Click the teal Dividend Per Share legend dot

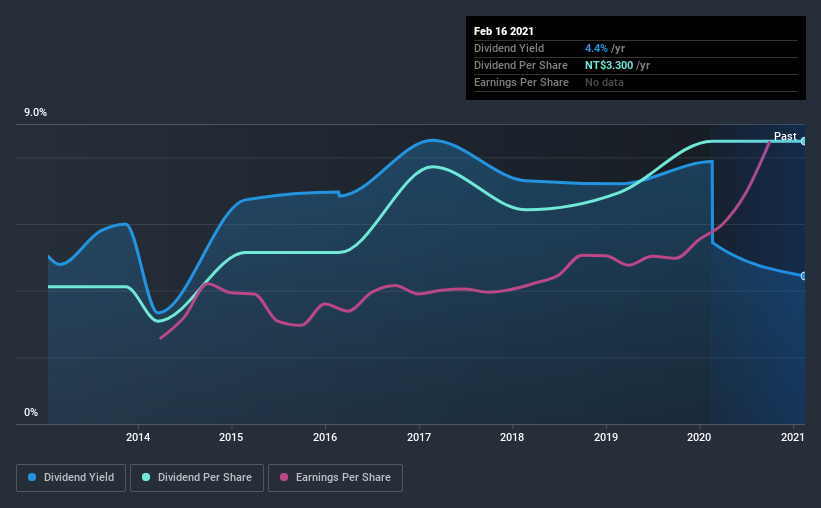pos(146,477)
